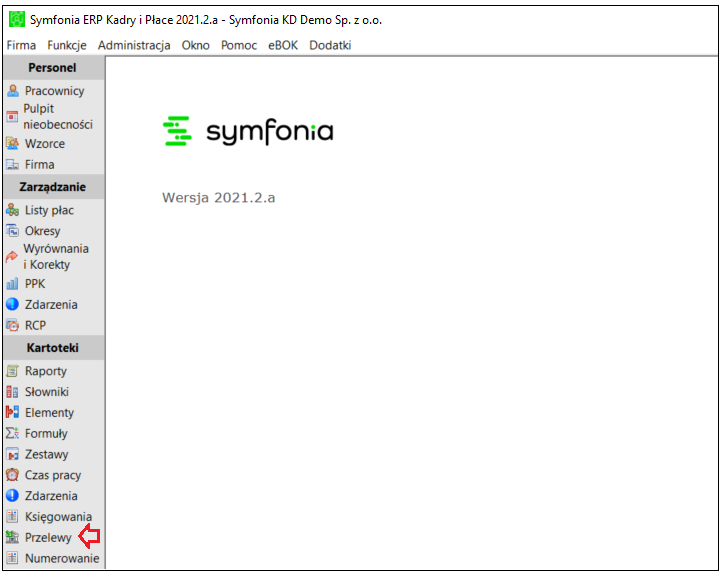Open the Listy płac label
This screenshot has width=726, height=575.
point(50,211)
